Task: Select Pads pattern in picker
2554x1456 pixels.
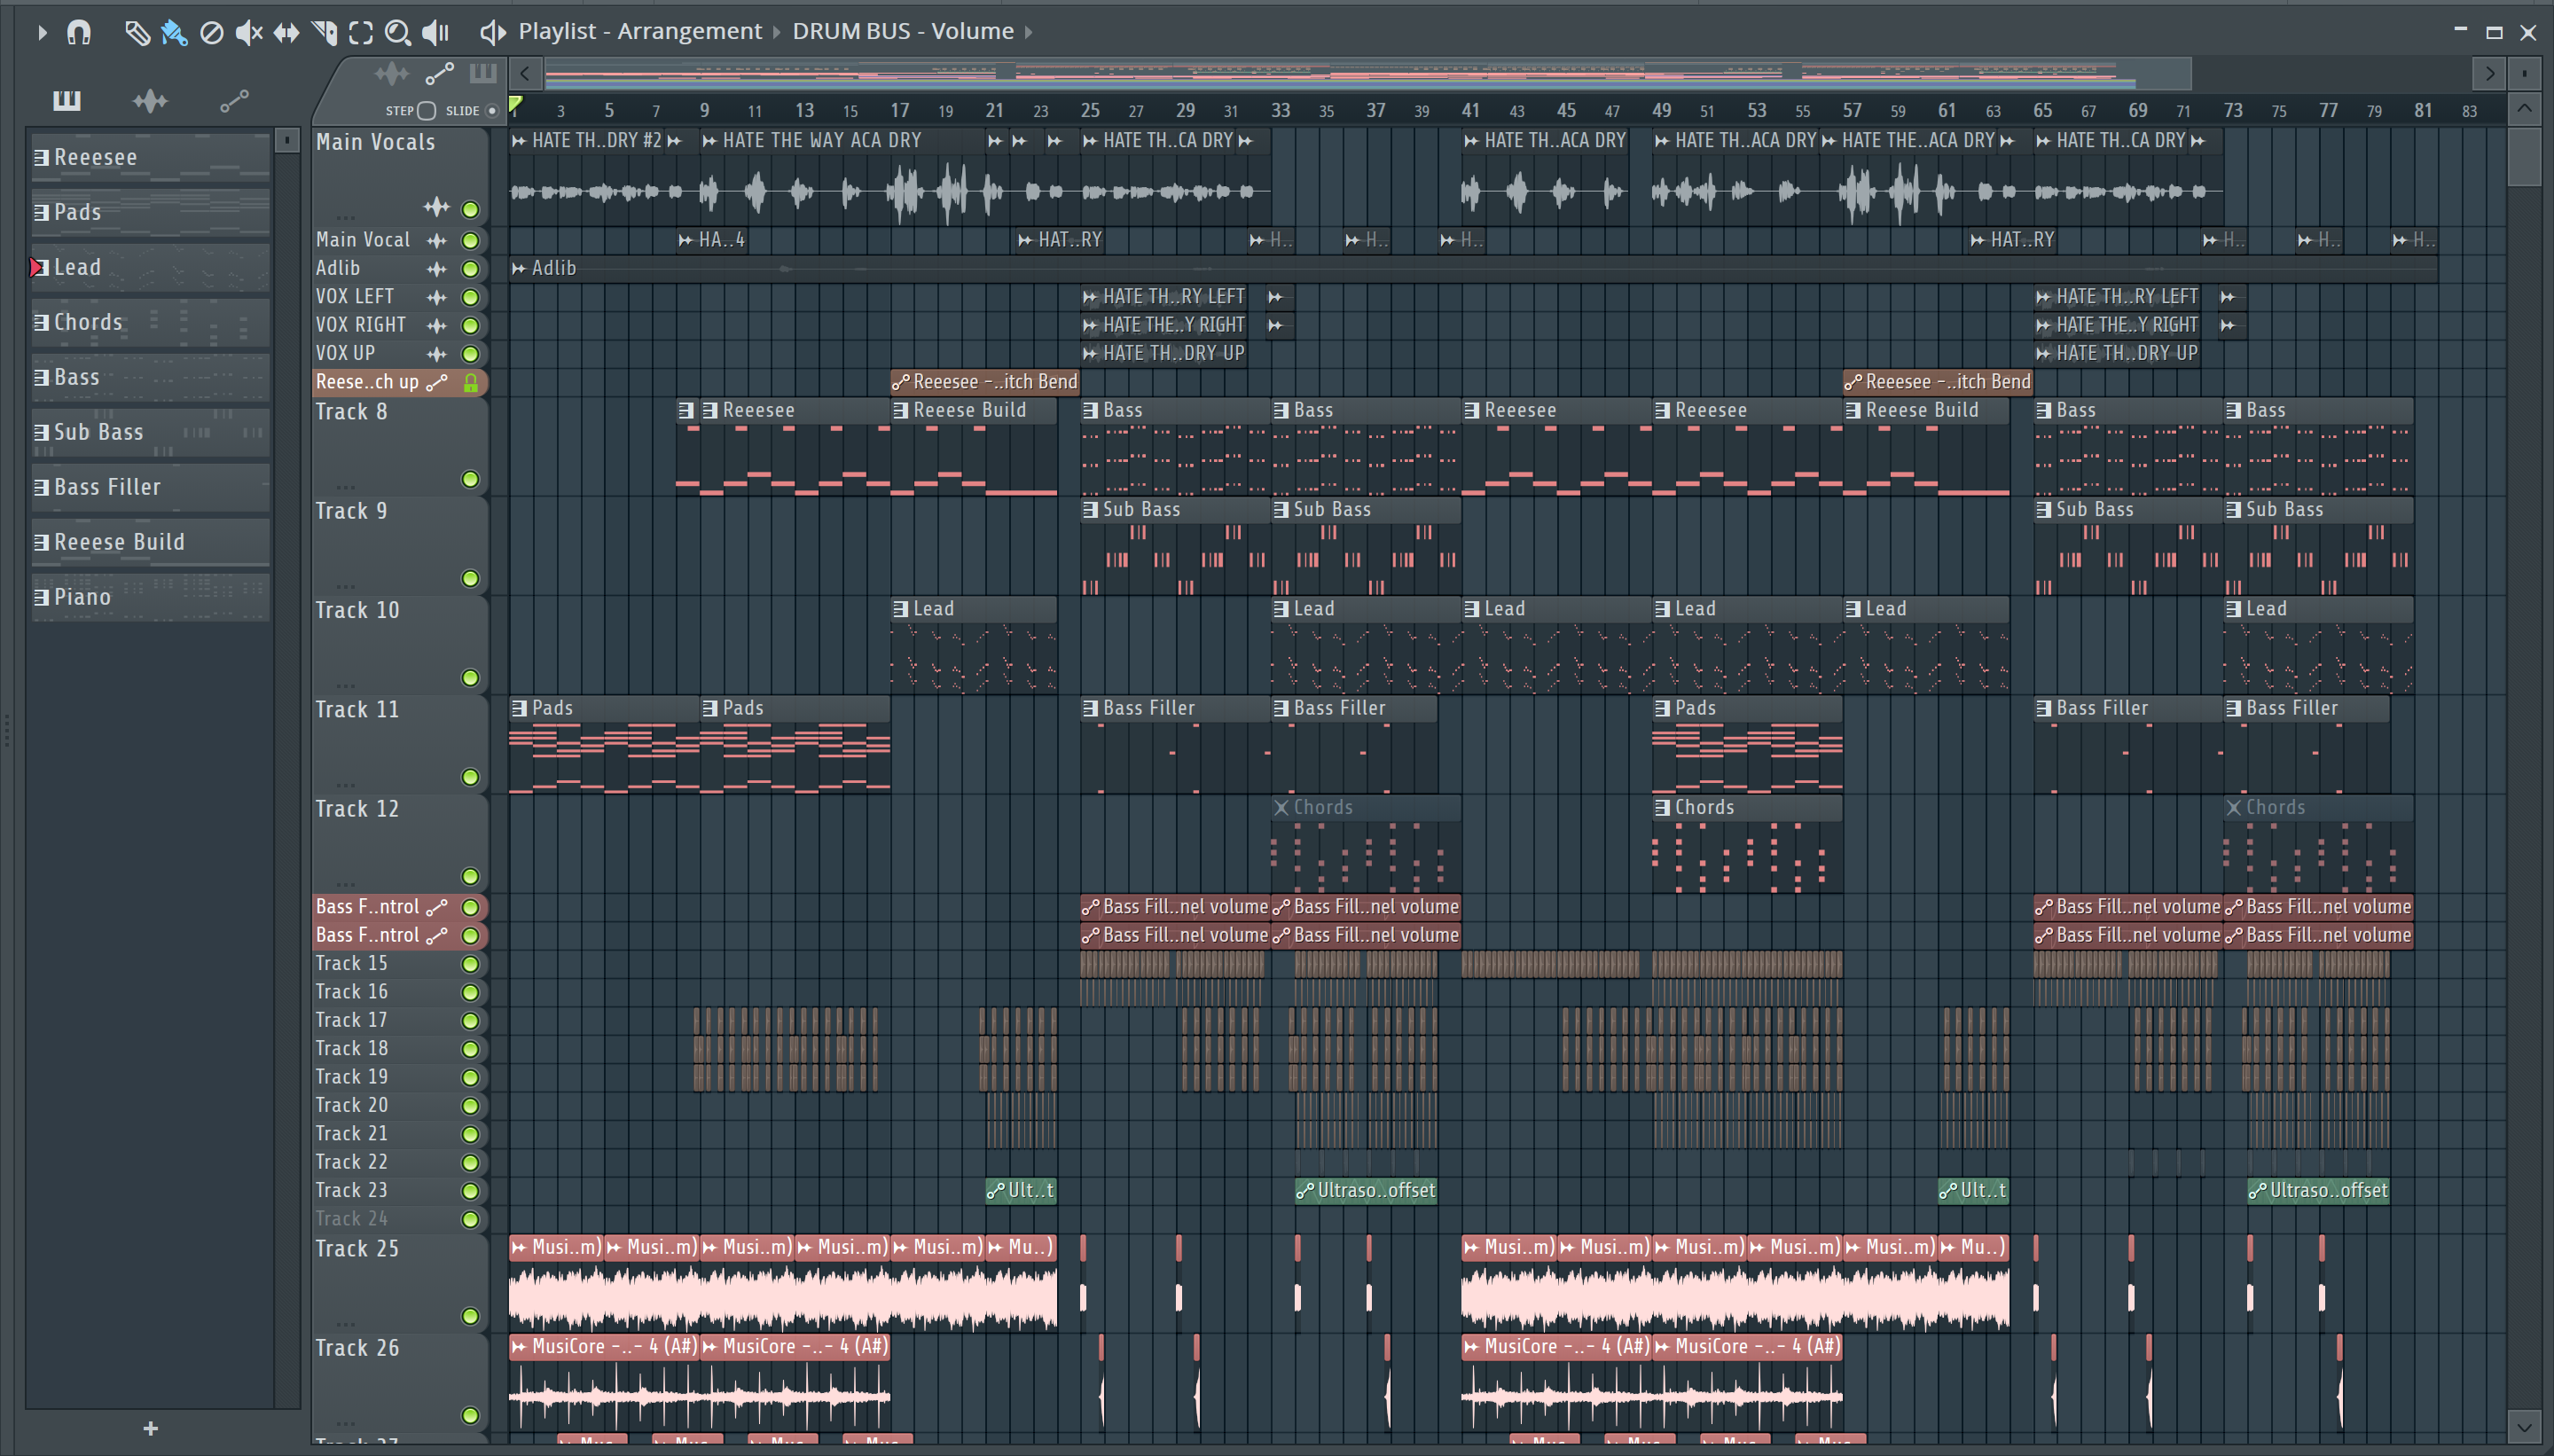Action: (x=150, y=212)
